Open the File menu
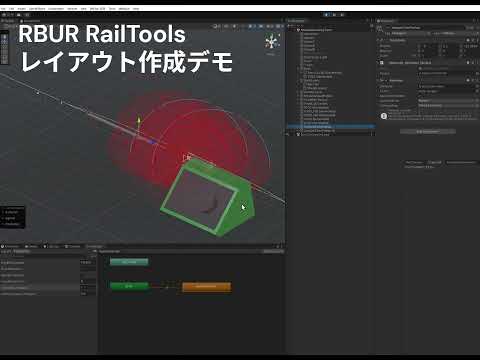Screen dimensions: 480x360 pyautogui.click(x=3, y=8)
